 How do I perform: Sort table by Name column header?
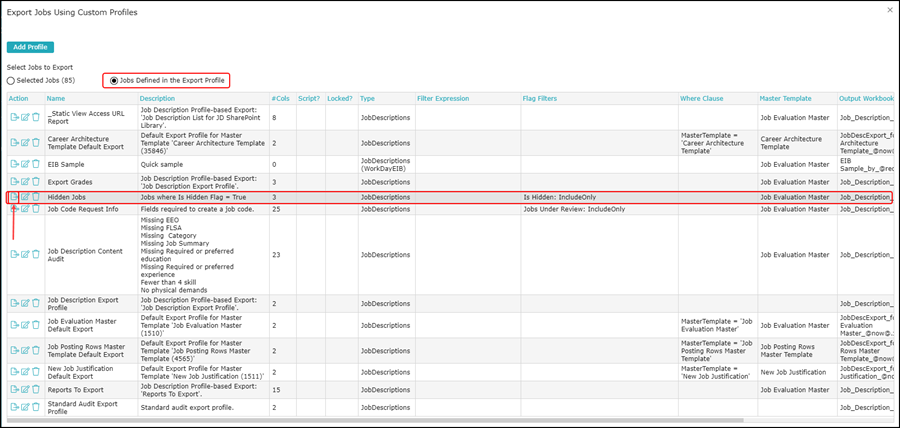tap(55, 99)
